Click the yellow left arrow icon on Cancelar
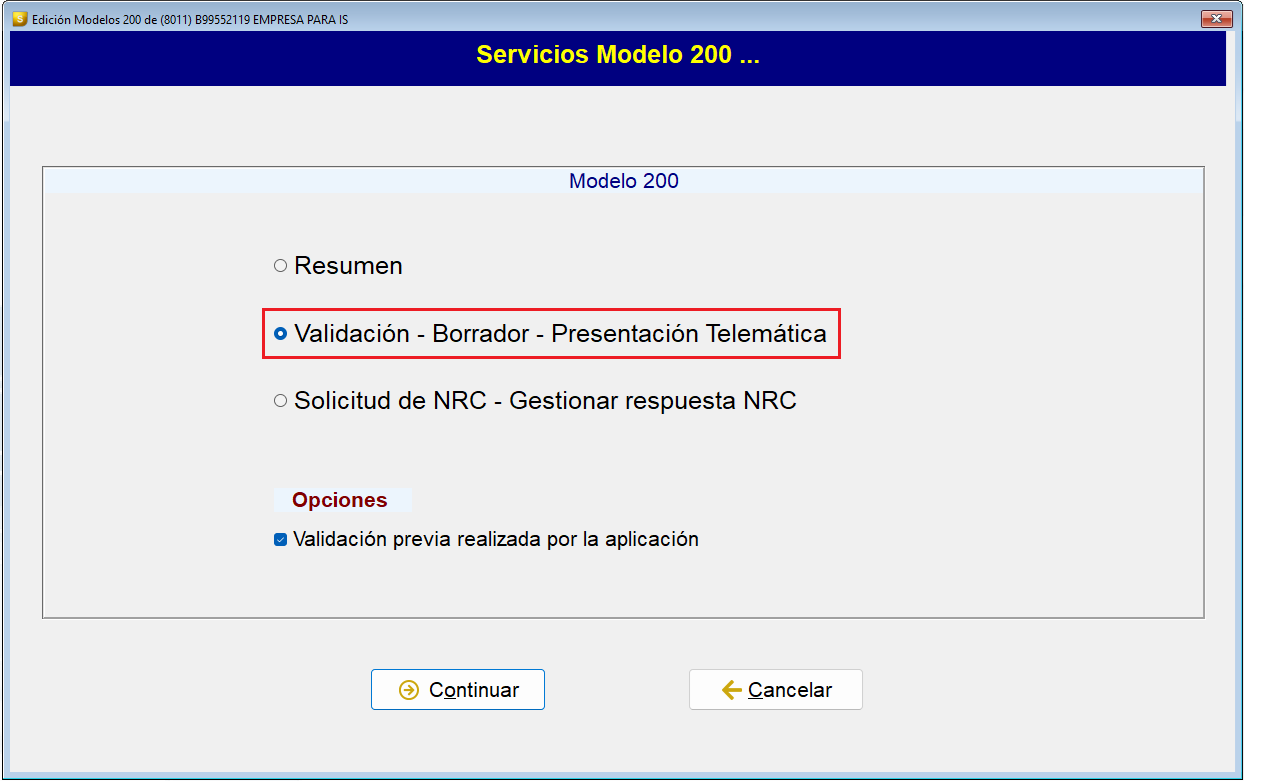The image size is (1286, 781). coord(731,690)
